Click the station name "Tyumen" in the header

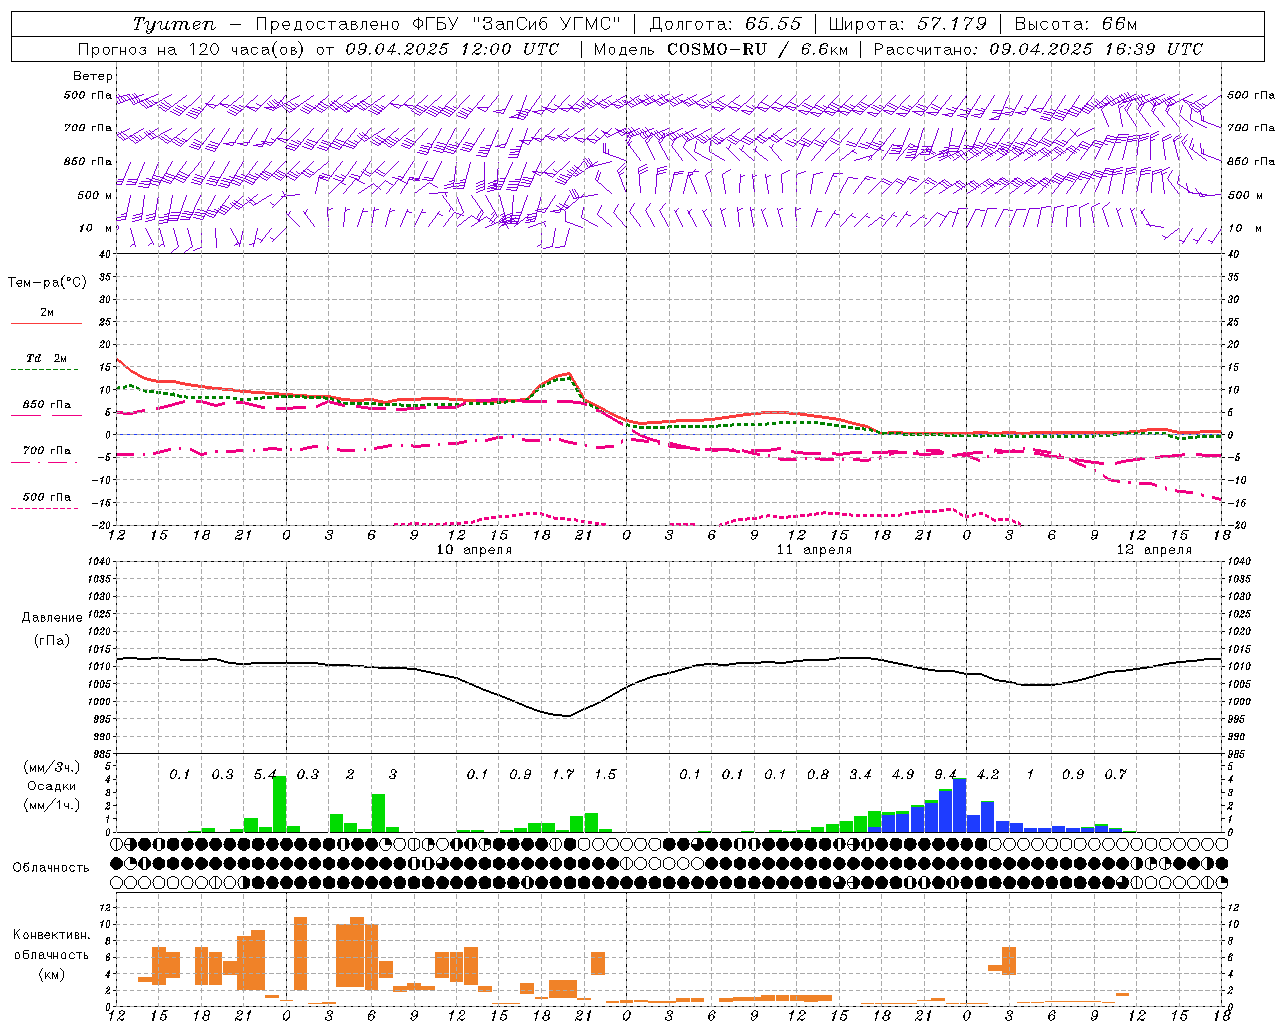(x=173, y=24)
